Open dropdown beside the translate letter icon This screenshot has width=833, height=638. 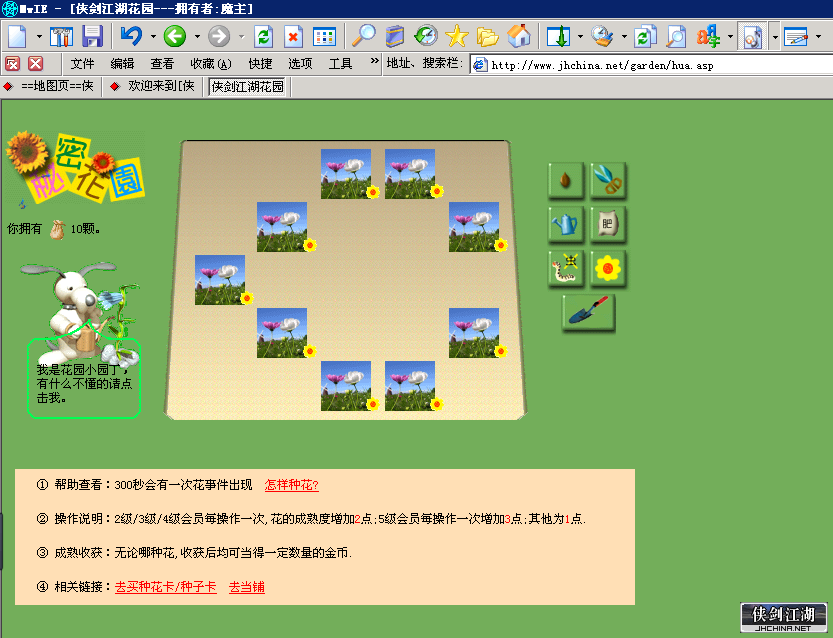coord(730,37)
